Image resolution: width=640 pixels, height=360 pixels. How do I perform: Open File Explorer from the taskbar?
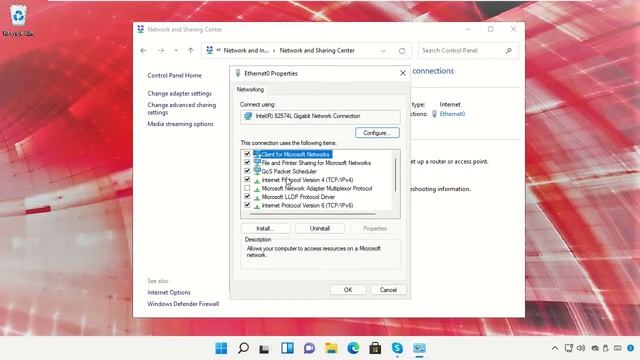coord(331,348)
